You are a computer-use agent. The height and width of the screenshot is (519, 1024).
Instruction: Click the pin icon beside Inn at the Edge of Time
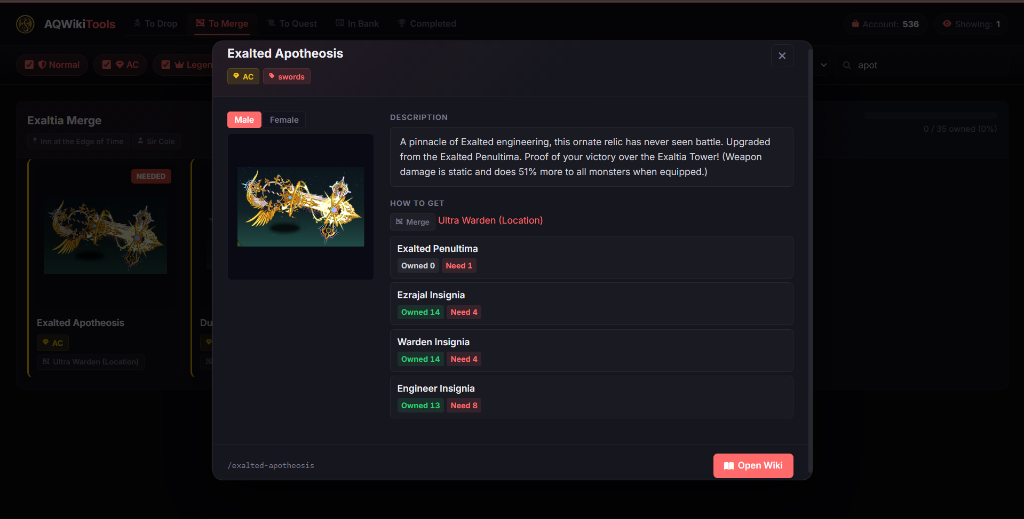click(35, 141)
